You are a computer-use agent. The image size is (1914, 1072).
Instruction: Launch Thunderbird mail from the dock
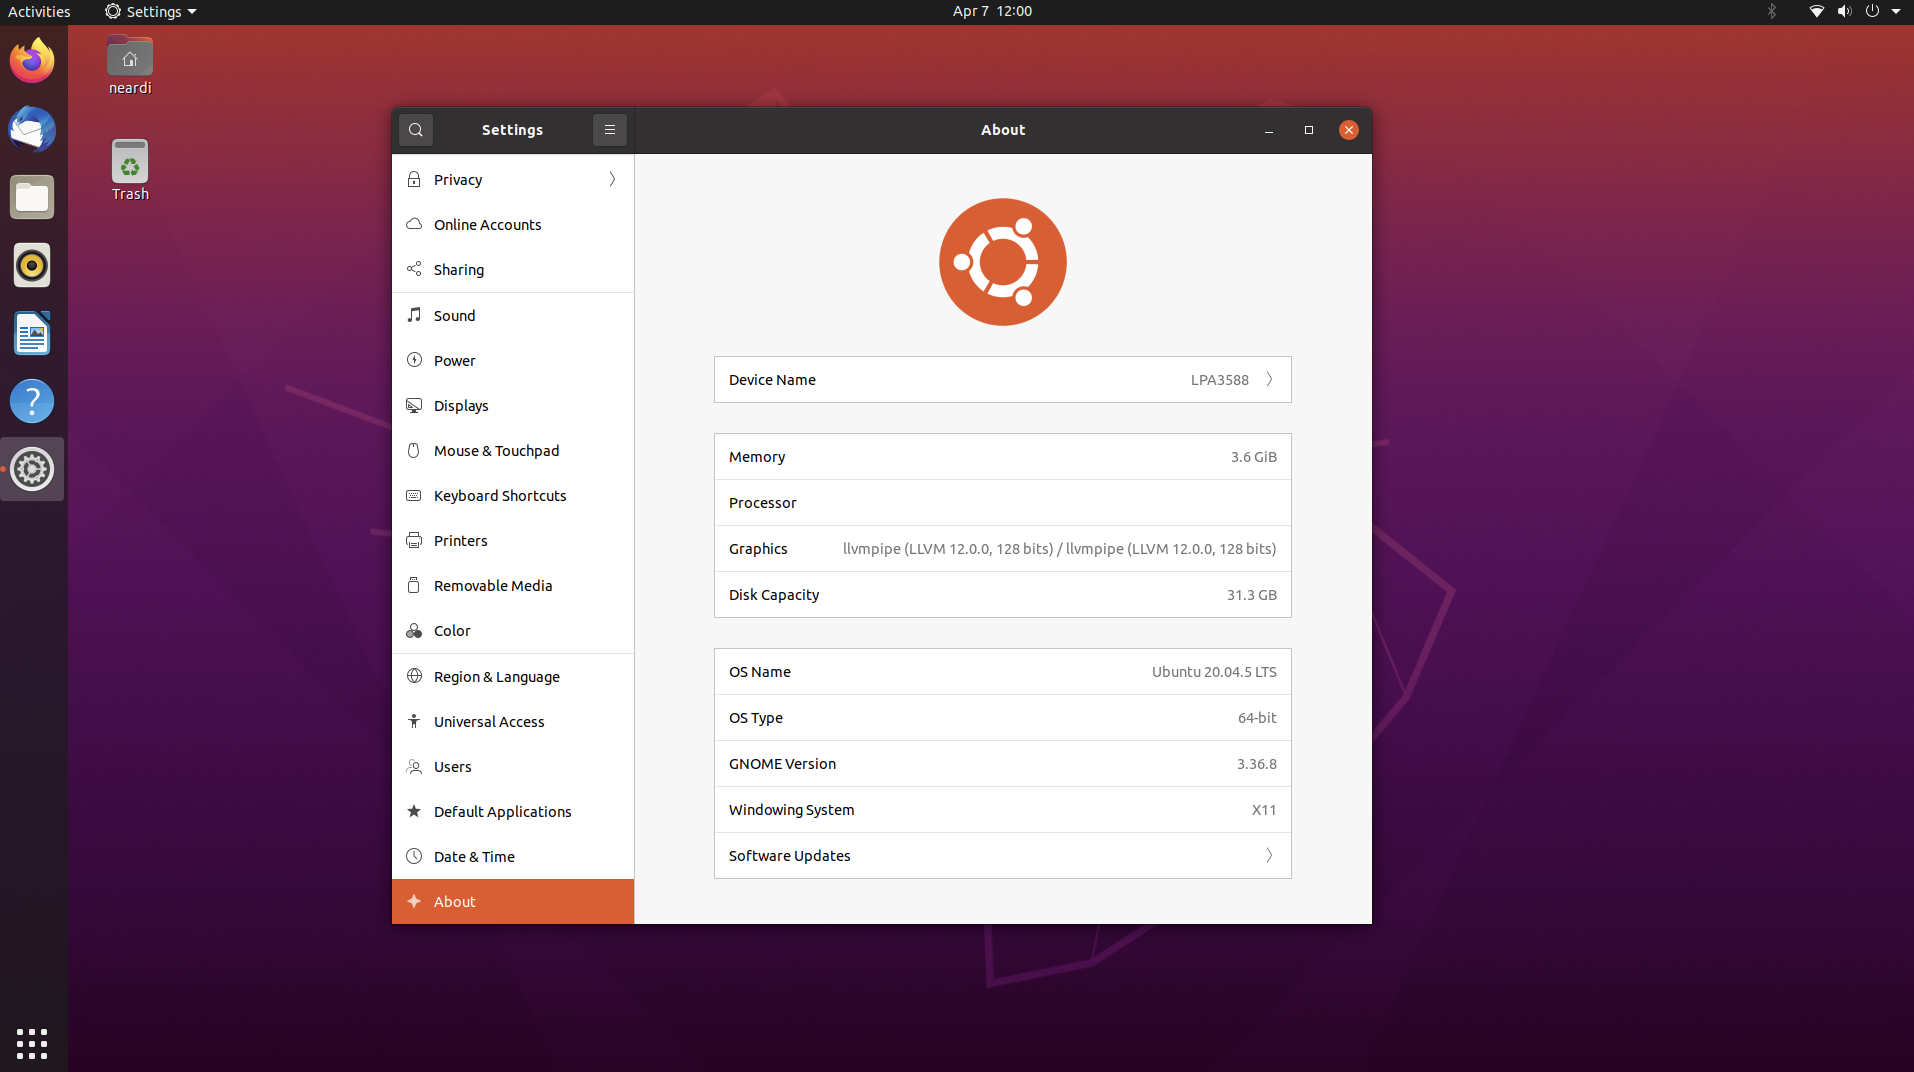[x=32, y=129]
